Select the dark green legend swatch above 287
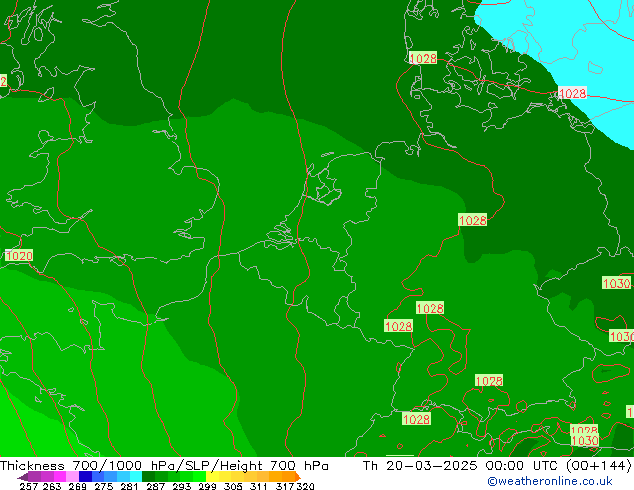The height and width of the screenshot is (490, 634). point(148,476)
